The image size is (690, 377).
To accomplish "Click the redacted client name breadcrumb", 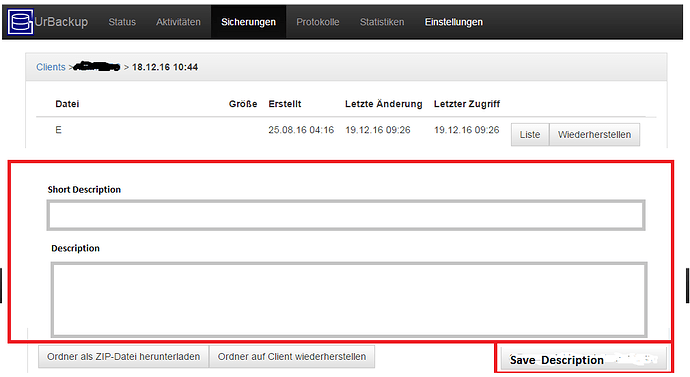I will pos(96,67).
